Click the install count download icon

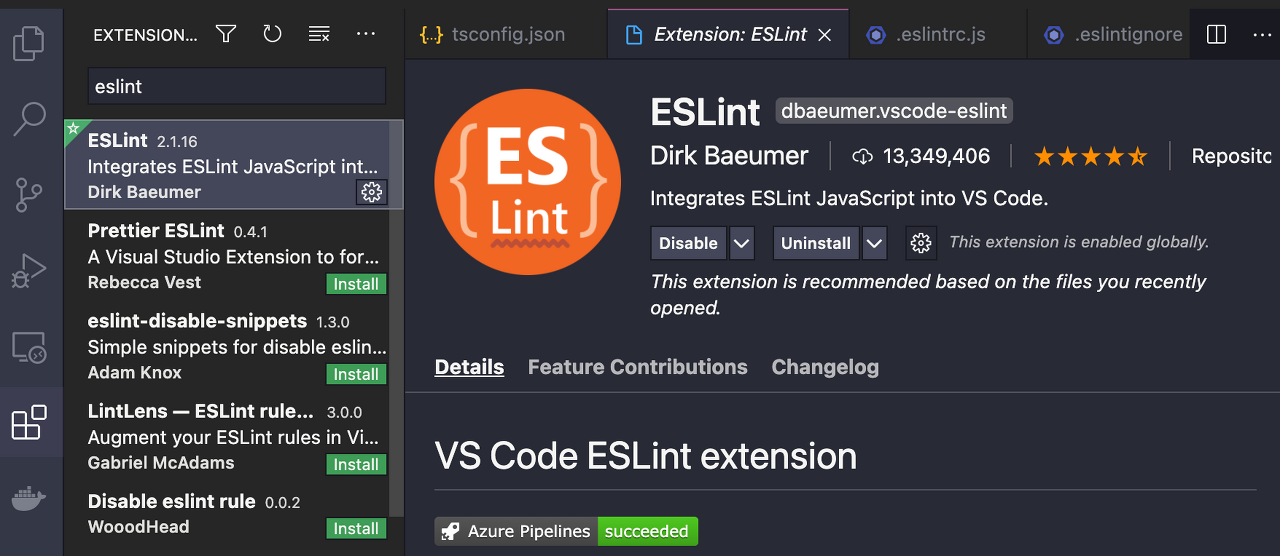pyautogui.click(x=862, y=157)
